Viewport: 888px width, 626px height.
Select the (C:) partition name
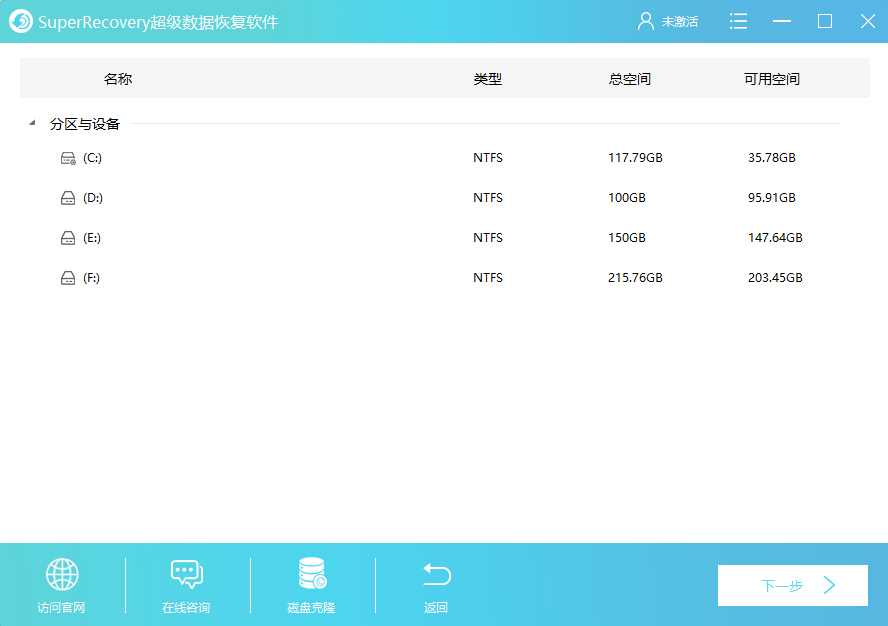point(92,158)
